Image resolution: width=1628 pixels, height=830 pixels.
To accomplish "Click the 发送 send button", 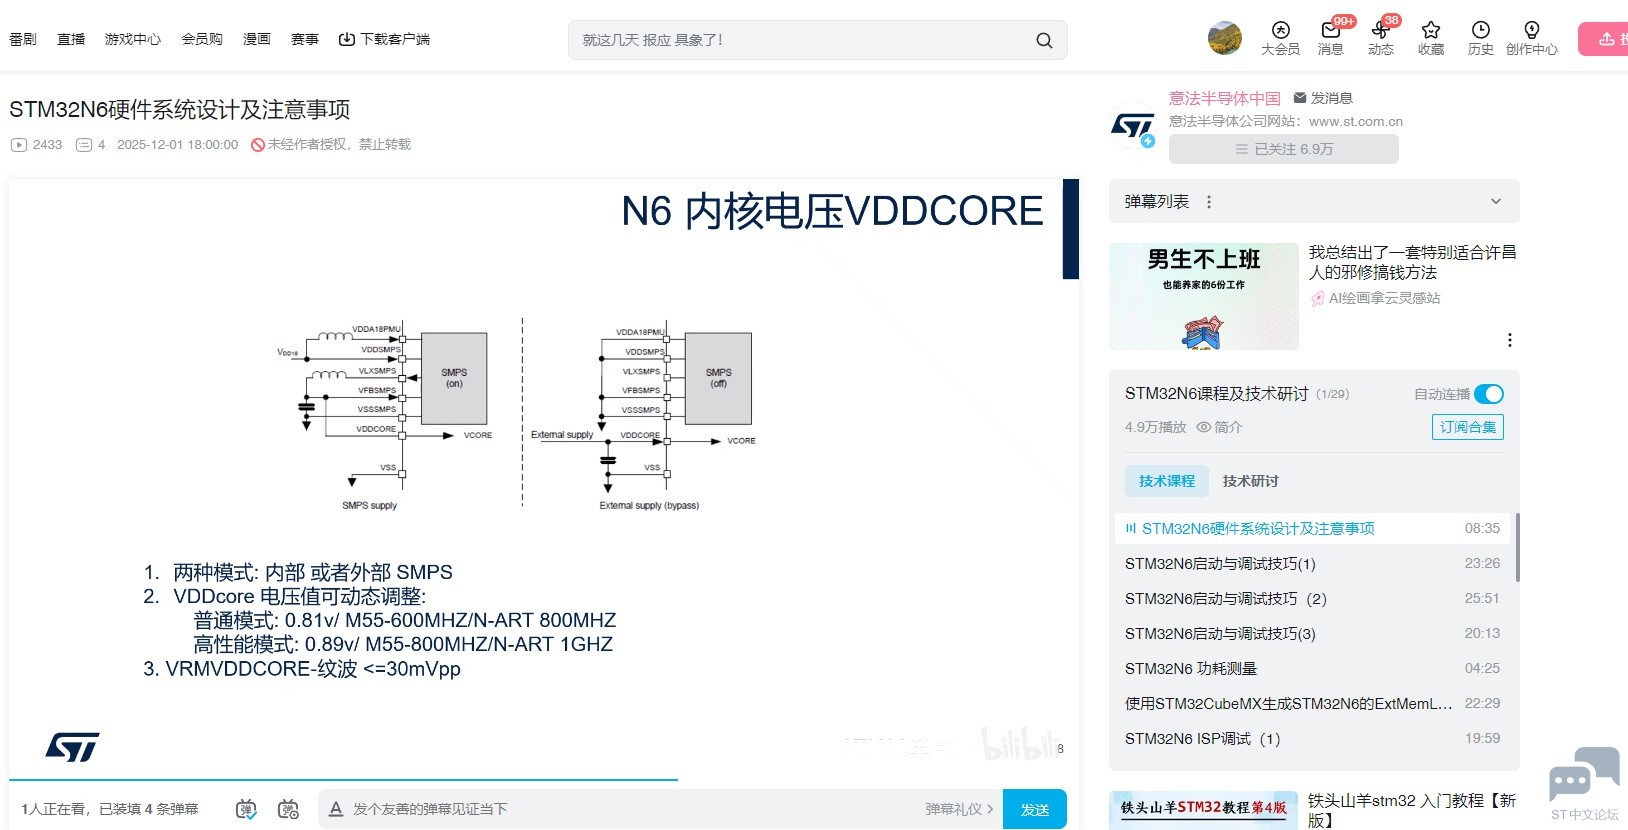I will point(1034,809).
